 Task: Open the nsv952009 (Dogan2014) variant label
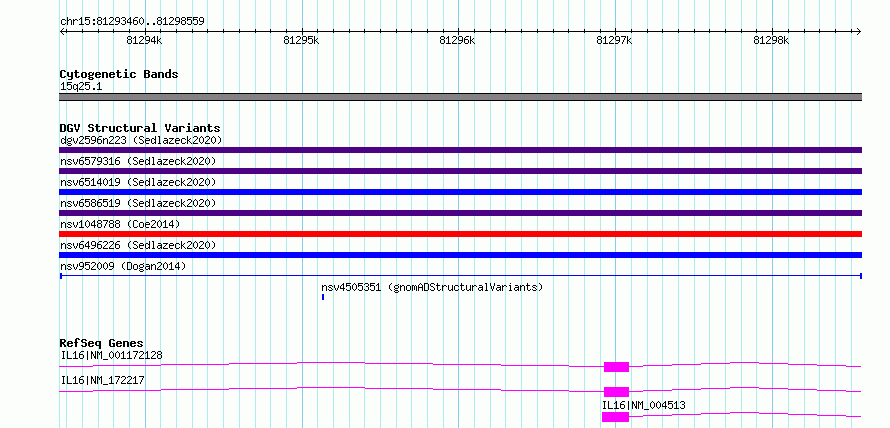pyautogui.click(x=123, y=266)
